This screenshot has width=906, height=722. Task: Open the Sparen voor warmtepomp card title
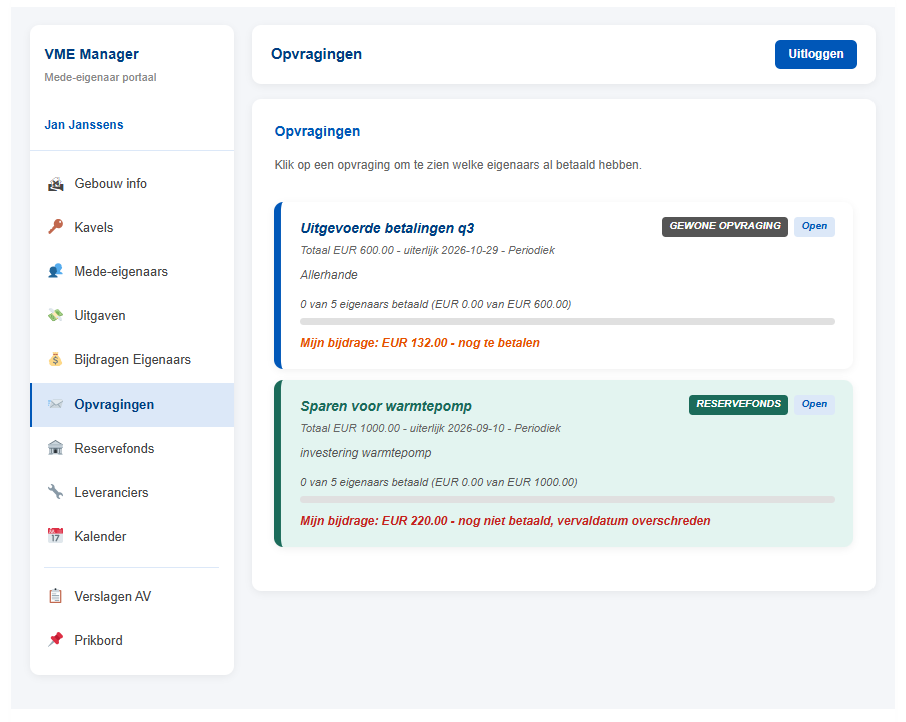pos(386,406)
